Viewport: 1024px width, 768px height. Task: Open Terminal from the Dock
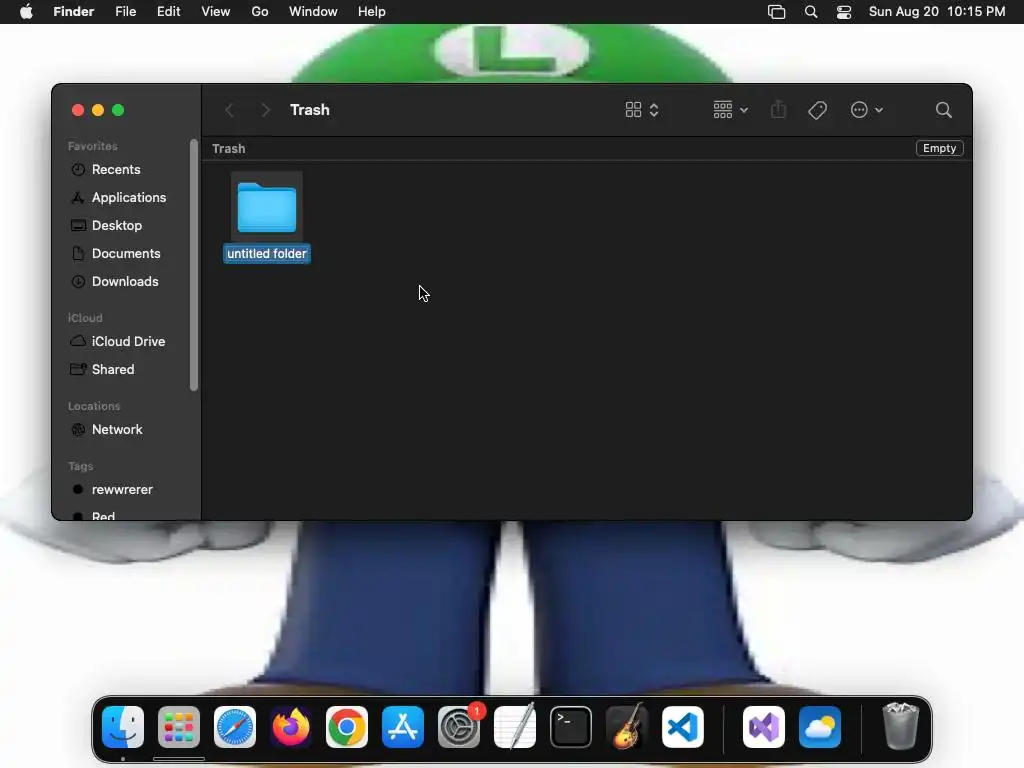(571, 727)
